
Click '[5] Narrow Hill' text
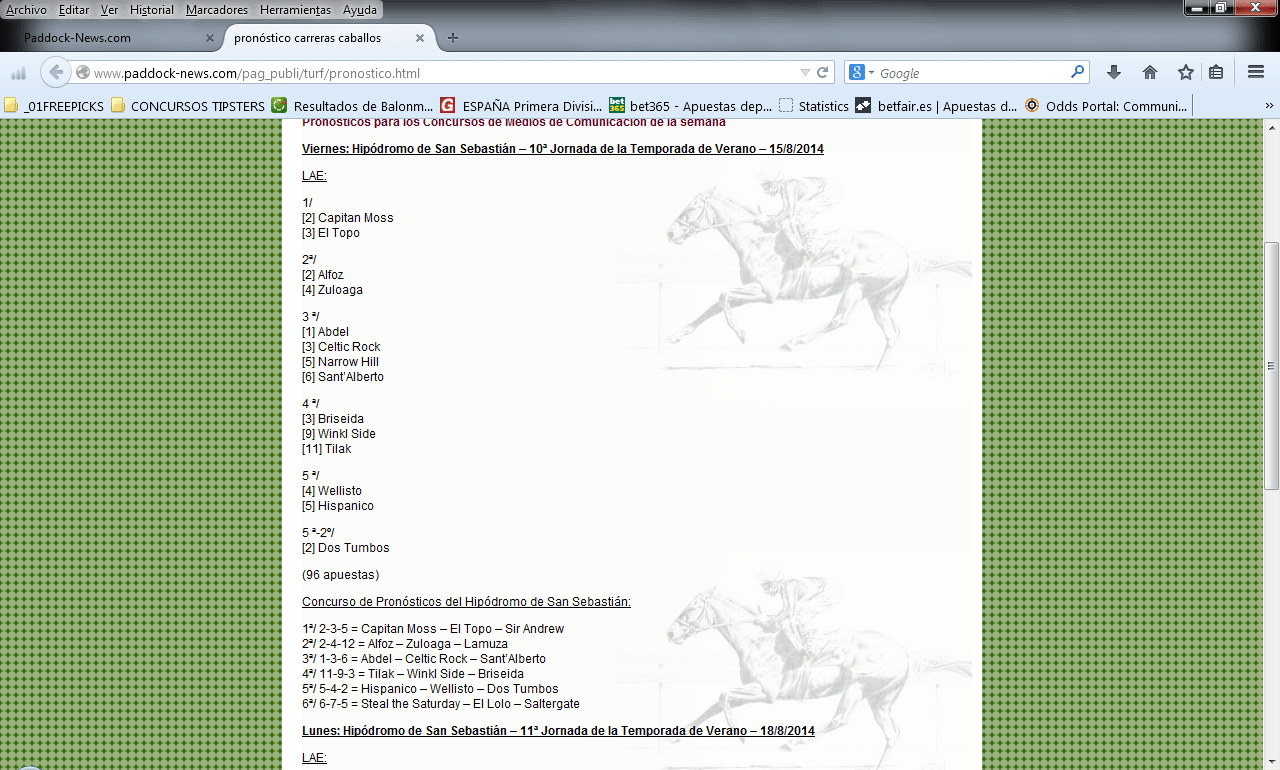[340, 362]
